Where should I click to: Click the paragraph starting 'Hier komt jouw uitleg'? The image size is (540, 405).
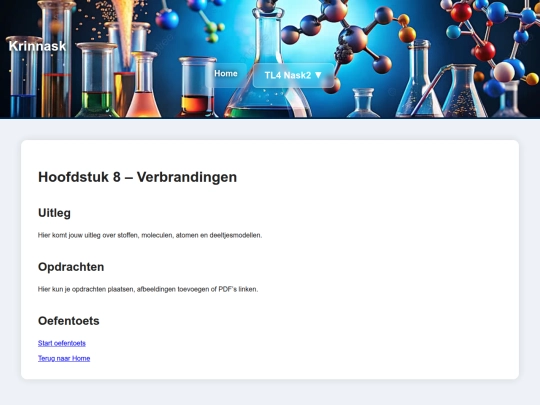(x=150, y=235)
